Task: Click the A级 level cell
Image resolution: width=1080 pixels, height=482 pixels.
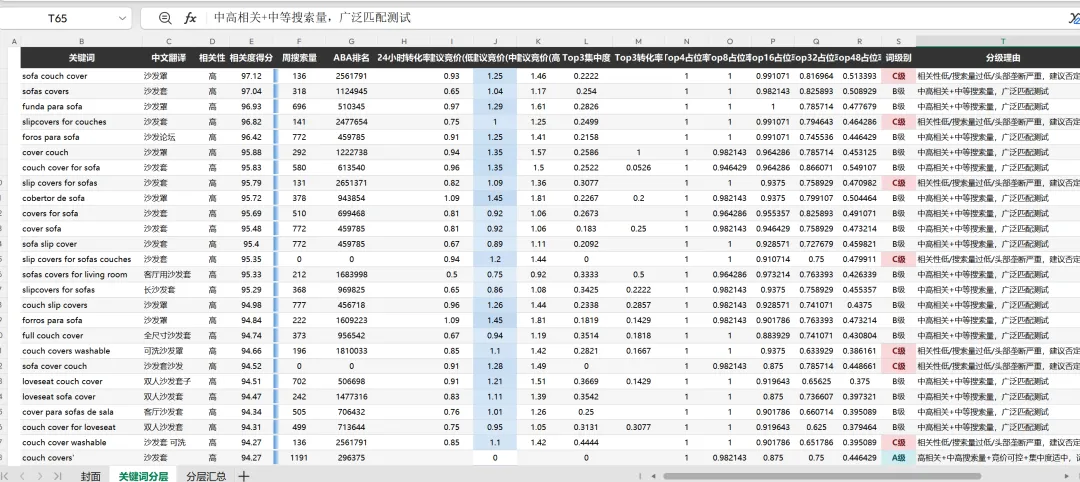Action: (x=899, y=458)
